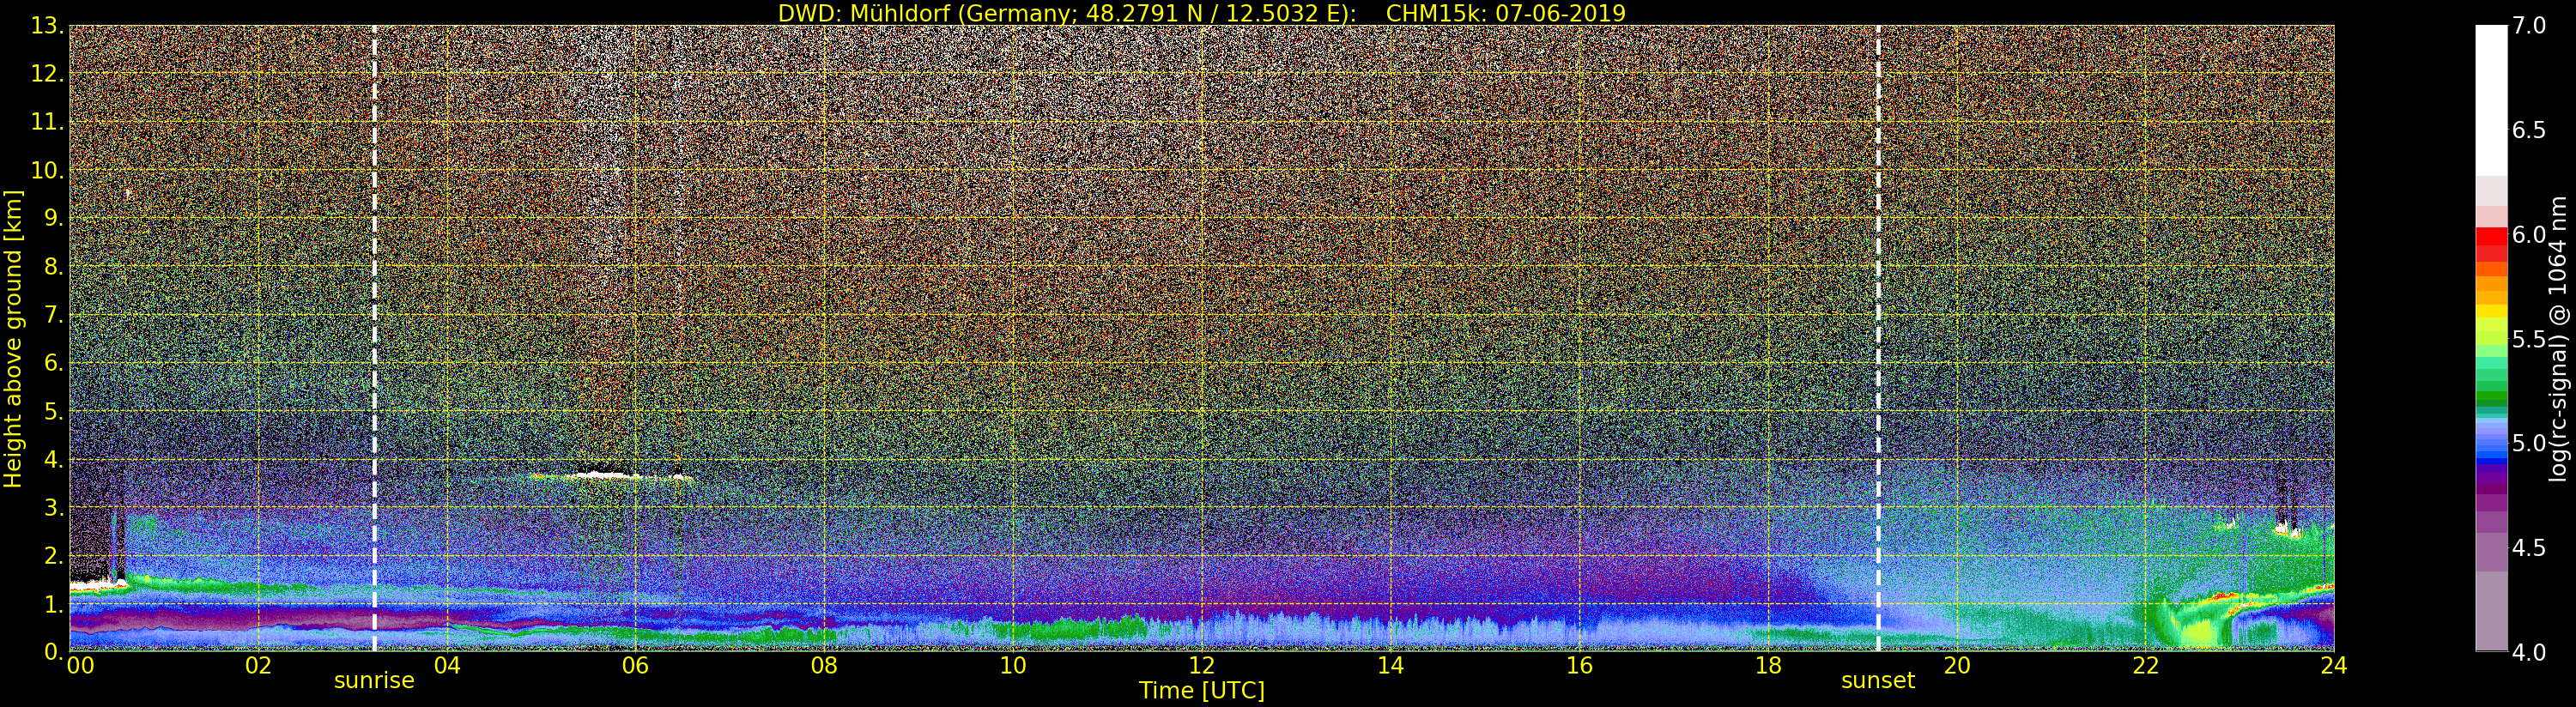The width and height of the screenshot is (2576, 707).
Task: Click the '5.0' colorbar tick label
Action: (x=2529, y=443)
